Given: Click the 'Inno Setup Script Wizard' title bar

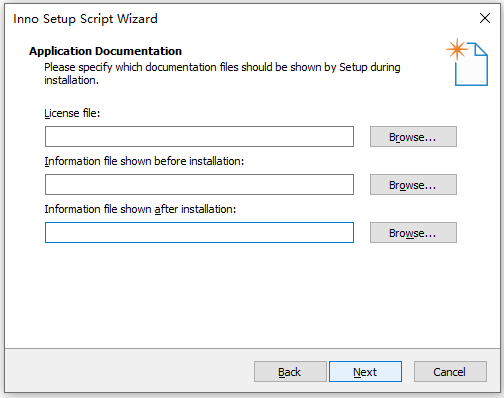Looking at the screenshot, I should (85, 19).
